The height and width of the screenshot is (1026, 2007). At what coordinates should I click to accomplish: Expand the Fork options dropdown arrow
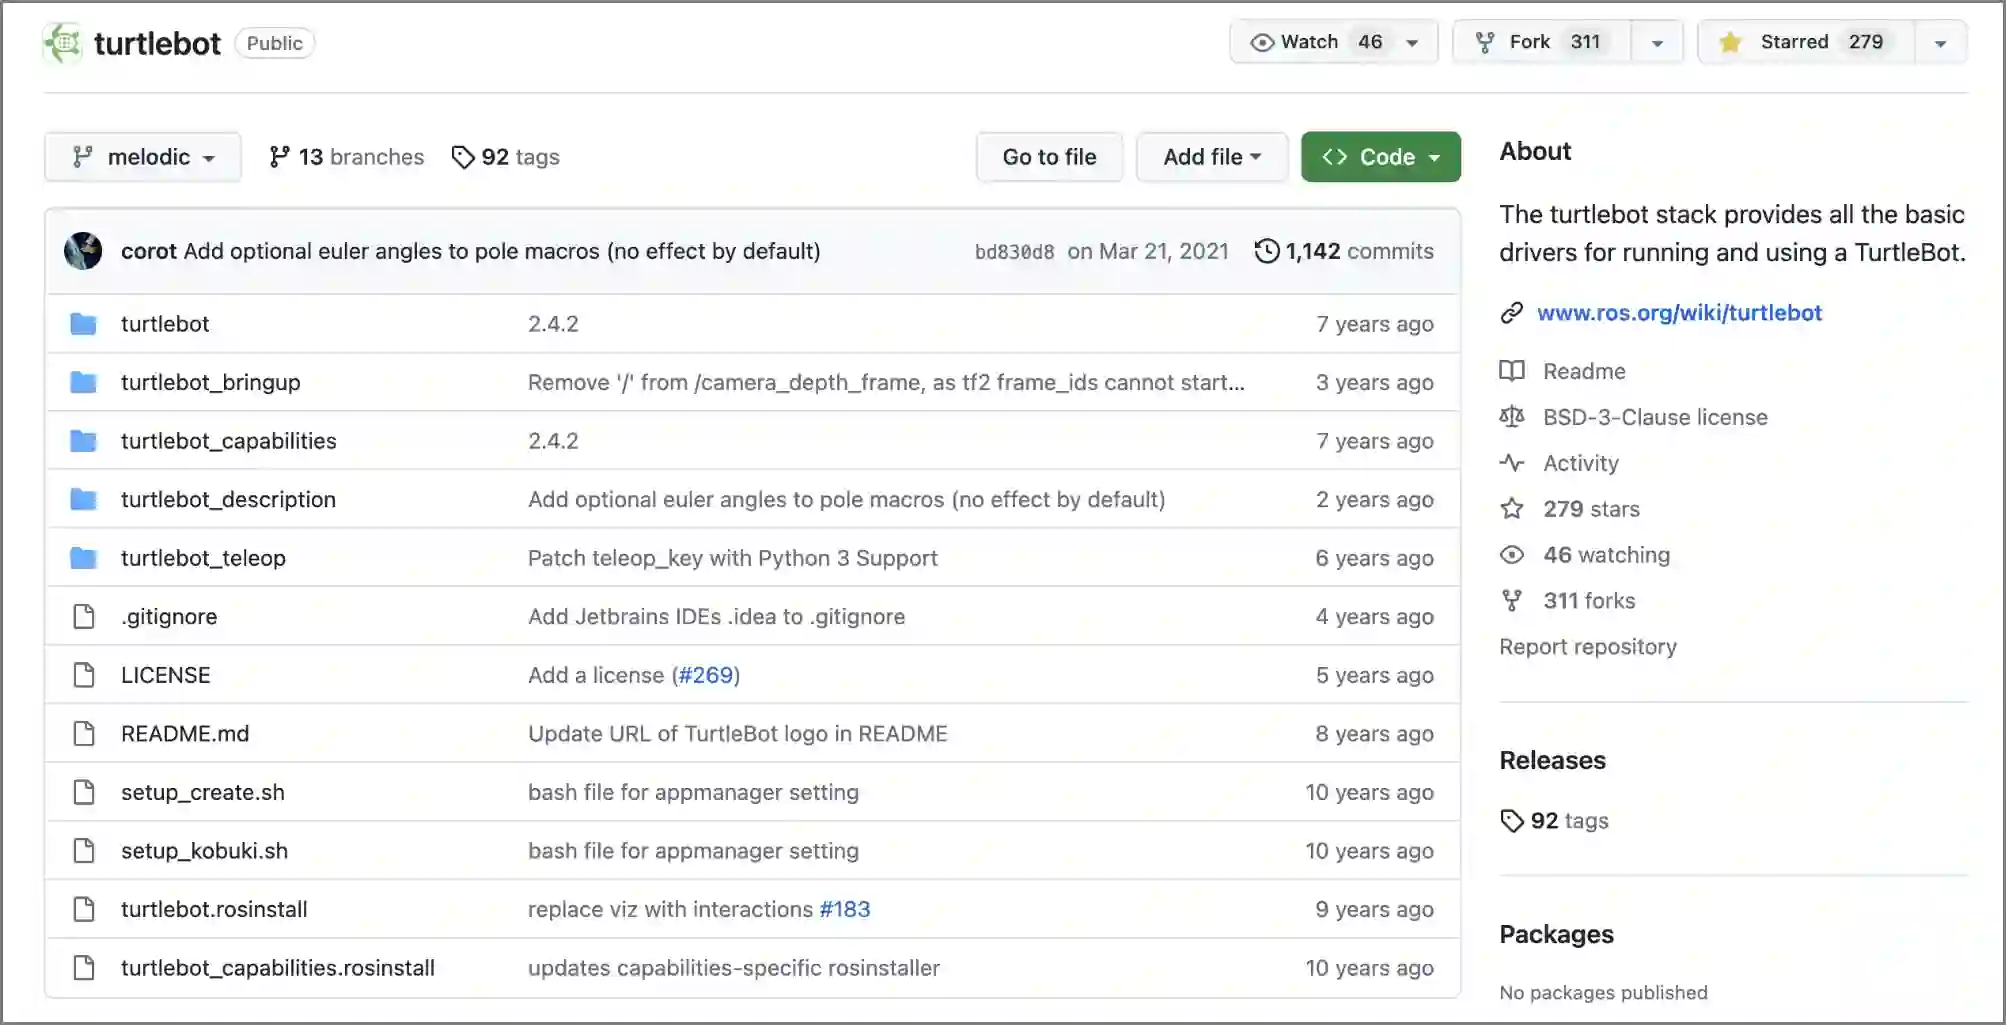1657,43
